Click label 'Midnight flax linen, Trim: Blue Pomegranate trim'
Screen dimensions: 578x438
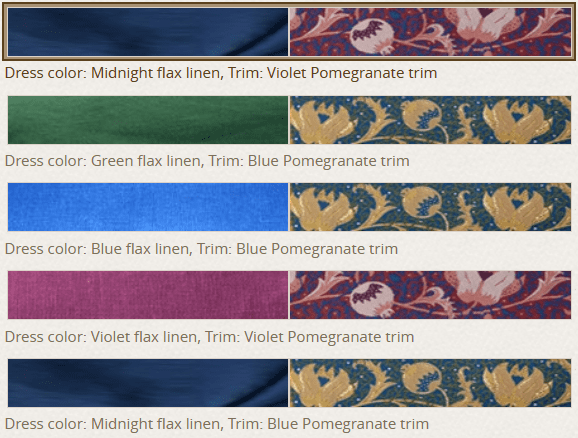(x=260, y=424)
